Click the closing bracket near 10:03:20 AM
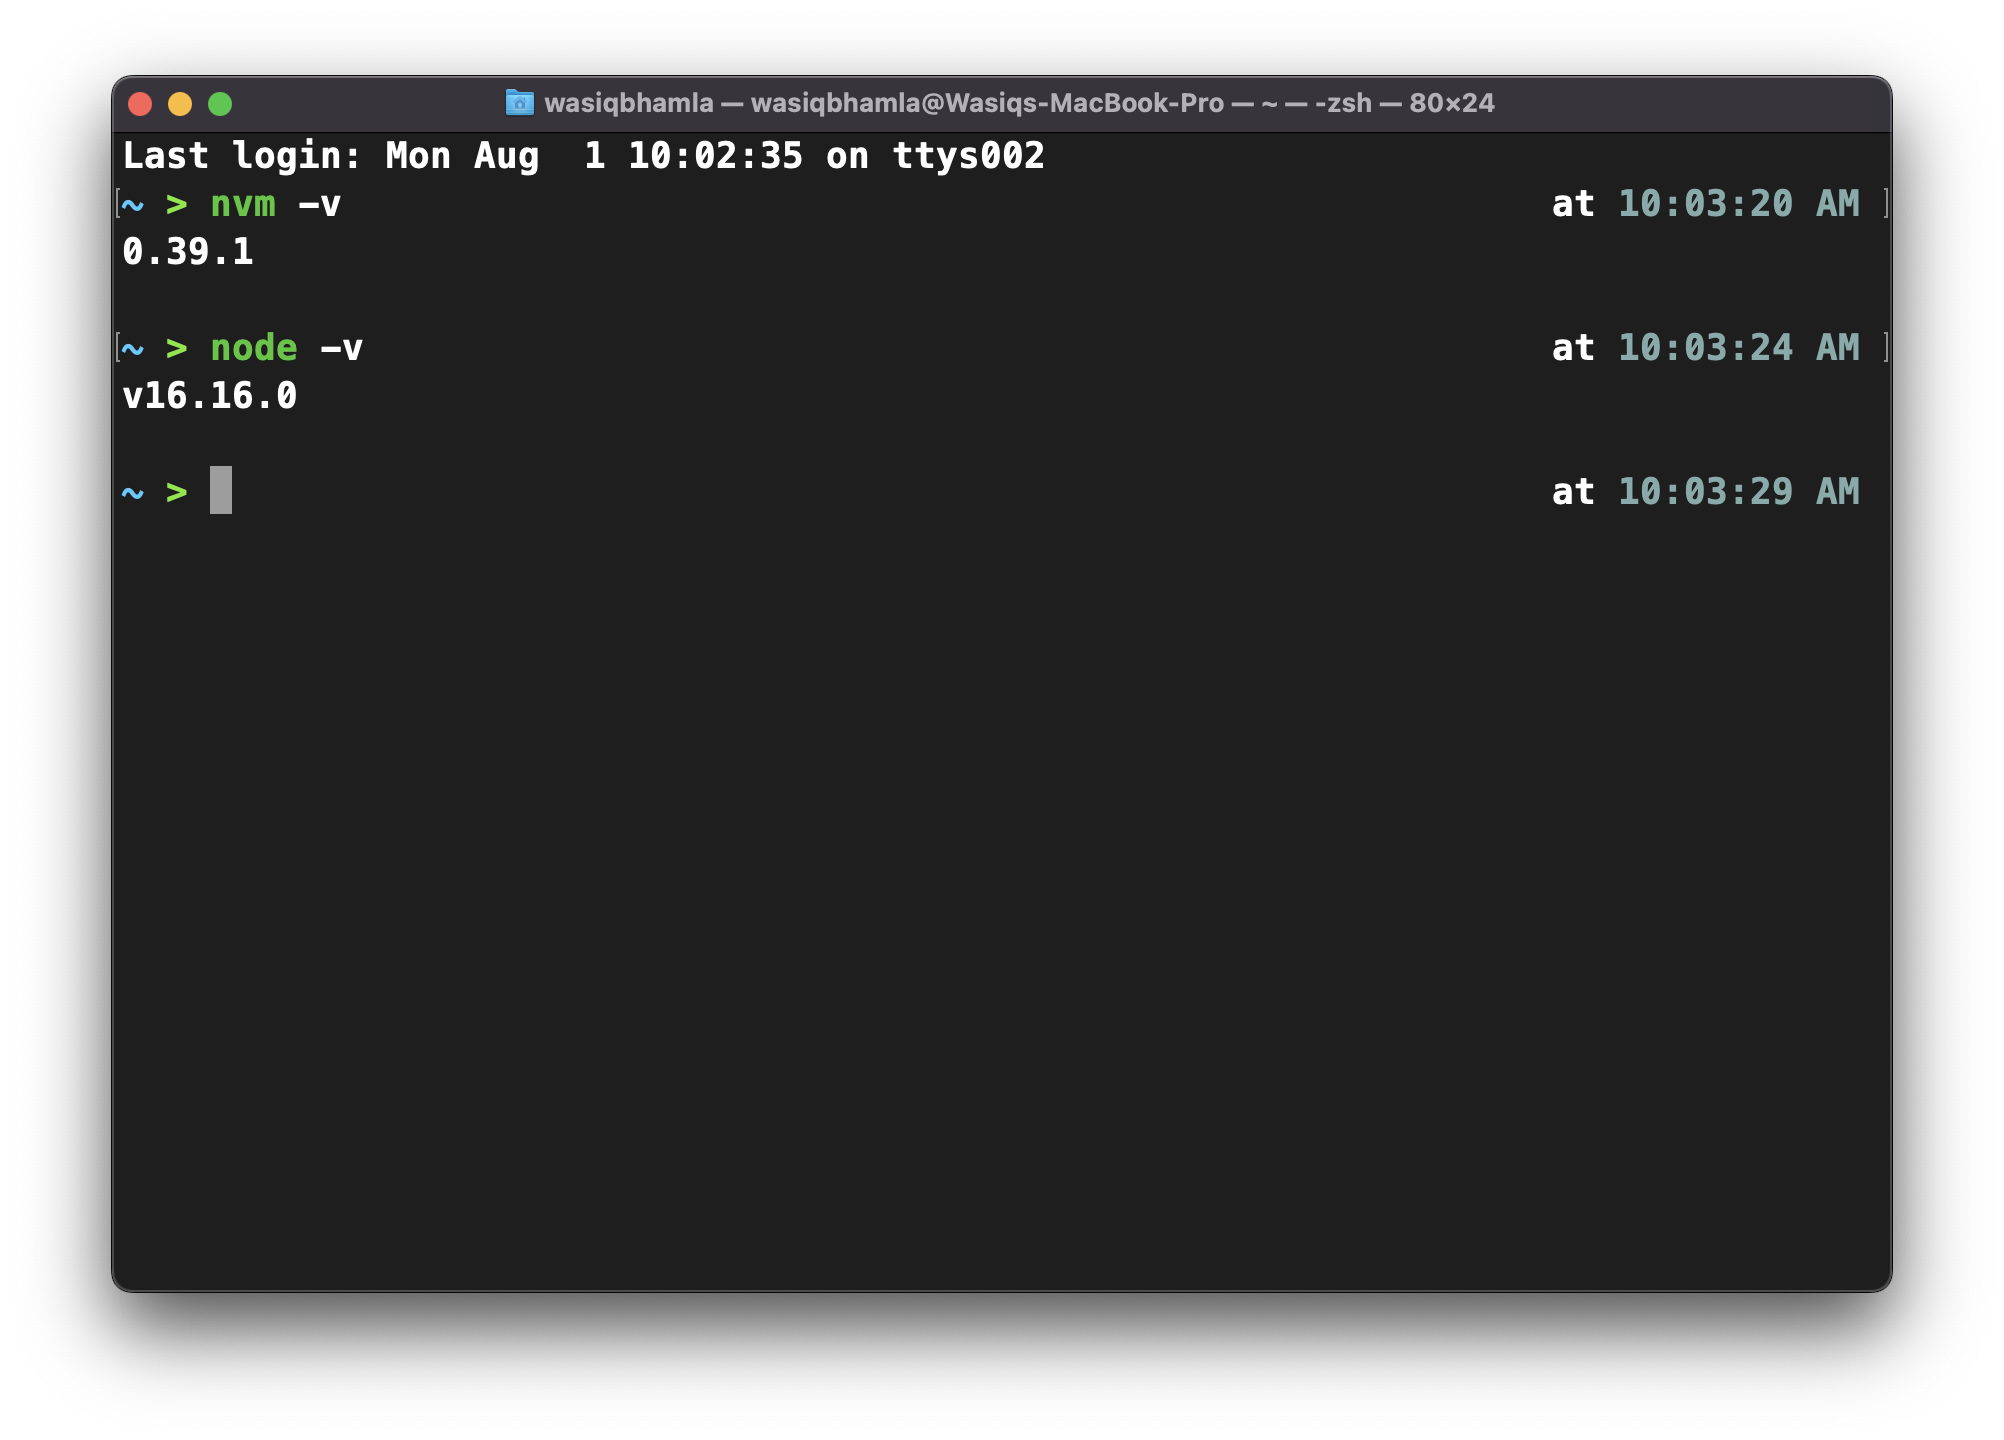The width and height of the screenshot is (2004, 1440). (x=1886, y=204)
